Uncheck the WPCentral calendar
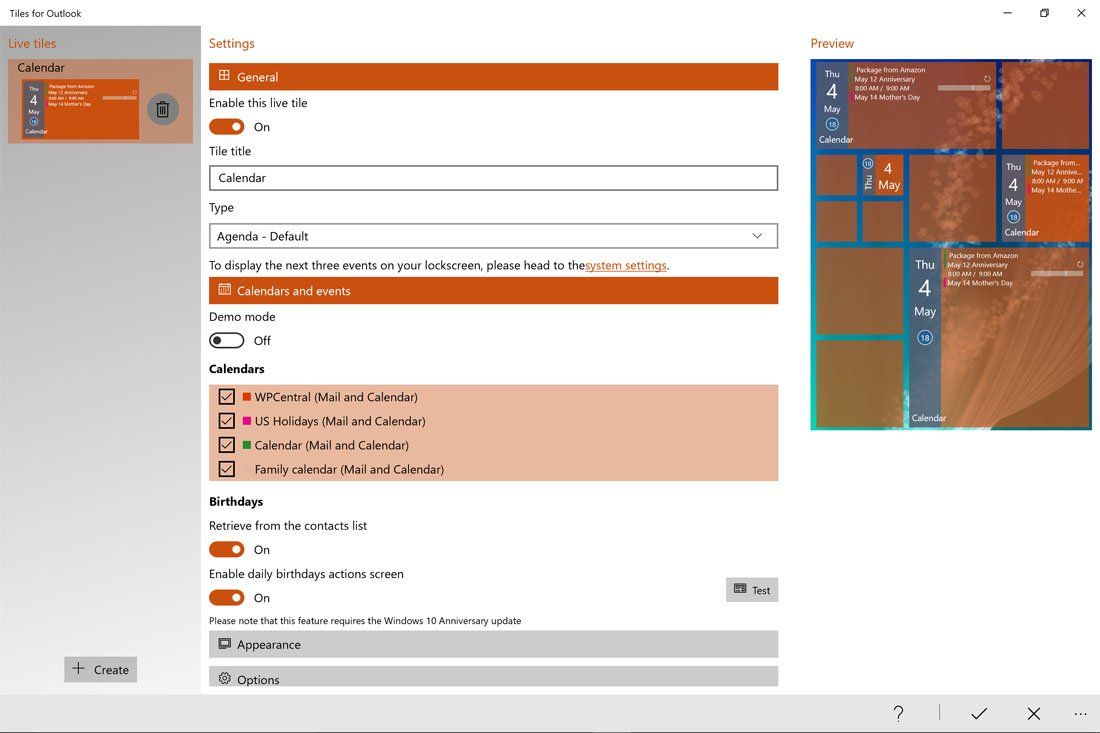Image resolution: width=1100 pixels, height=733 pixels. (x=226, y=396)
